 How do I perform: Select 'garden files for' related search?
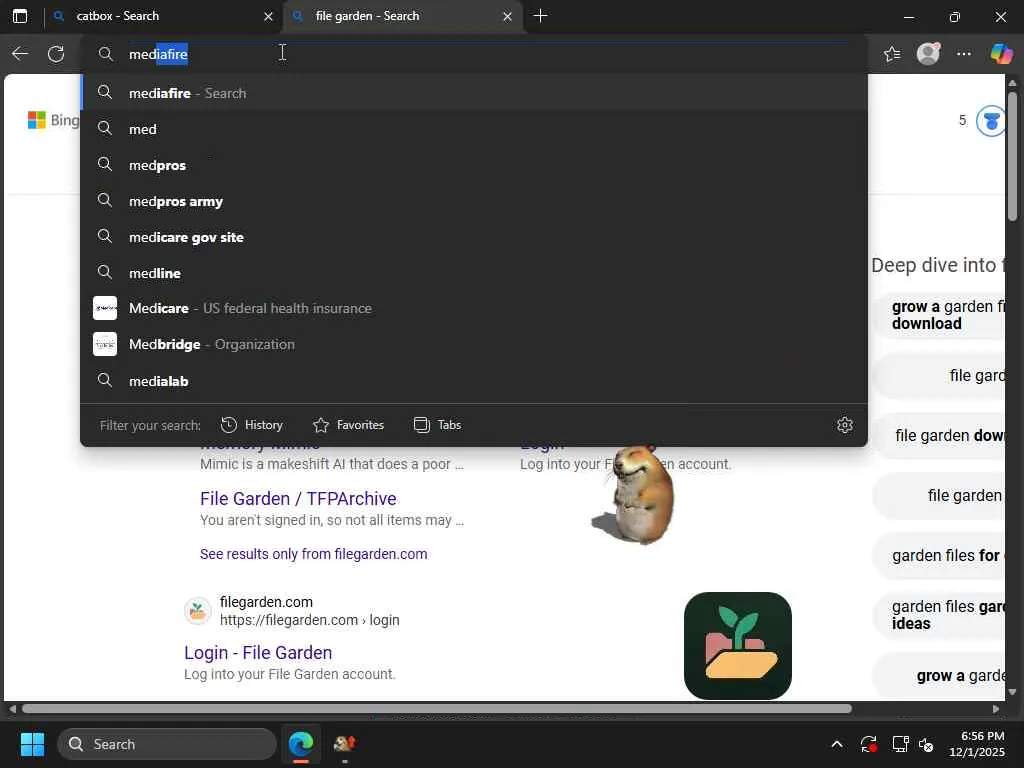pos(940,556)
